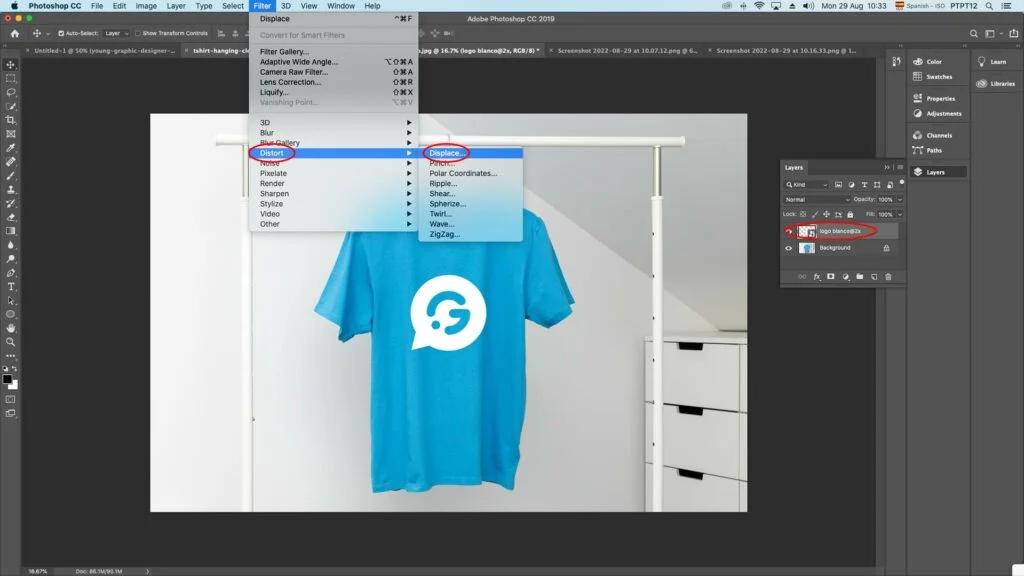The width and height of the screenshot is (1024, 576).
Task: Open the Paths panel
Action: click(927, 150)
